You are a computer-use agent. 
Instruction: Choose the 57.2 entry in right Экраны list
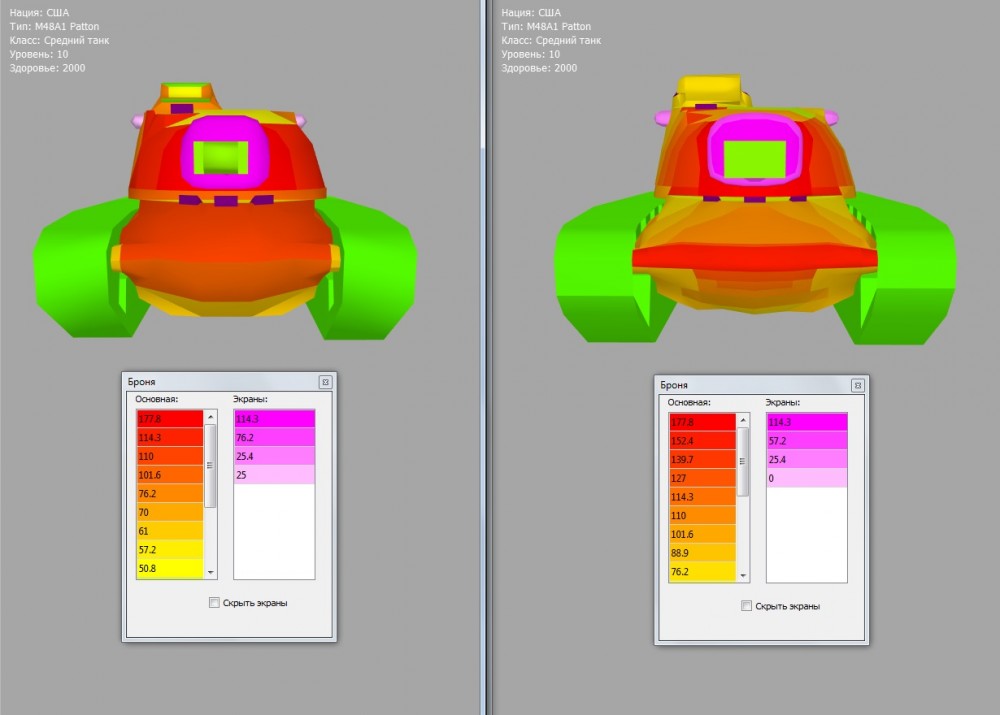tap(806, 440)
